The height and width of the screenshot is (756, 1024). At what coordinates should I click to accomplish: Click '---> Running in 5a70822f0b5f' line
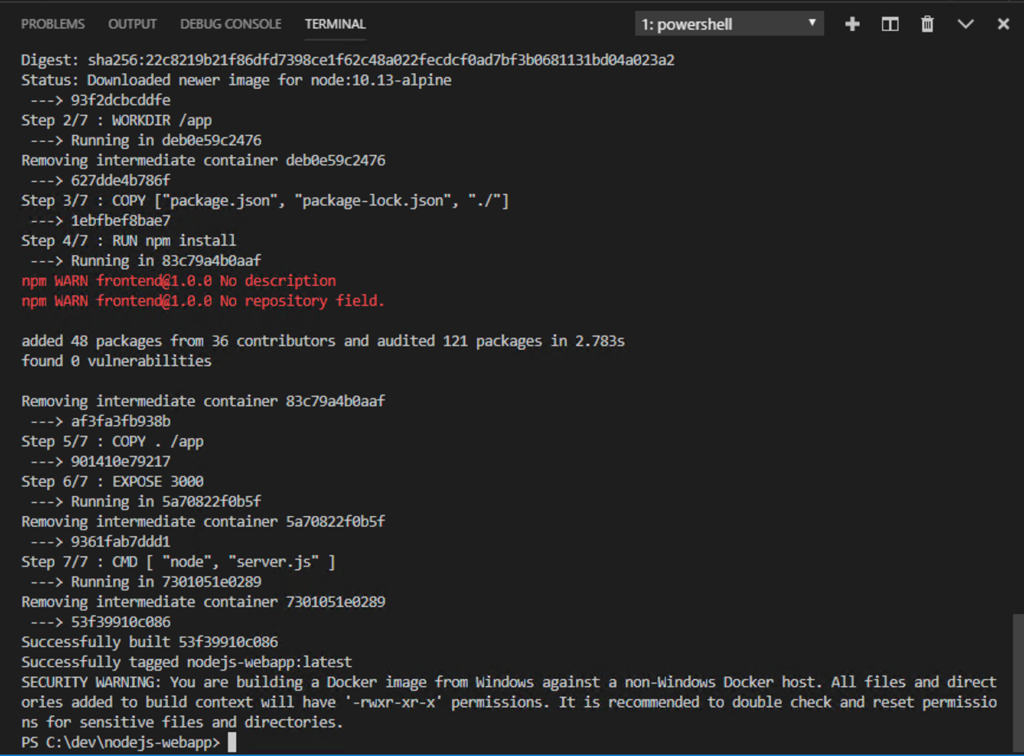[x=146, y=501]
